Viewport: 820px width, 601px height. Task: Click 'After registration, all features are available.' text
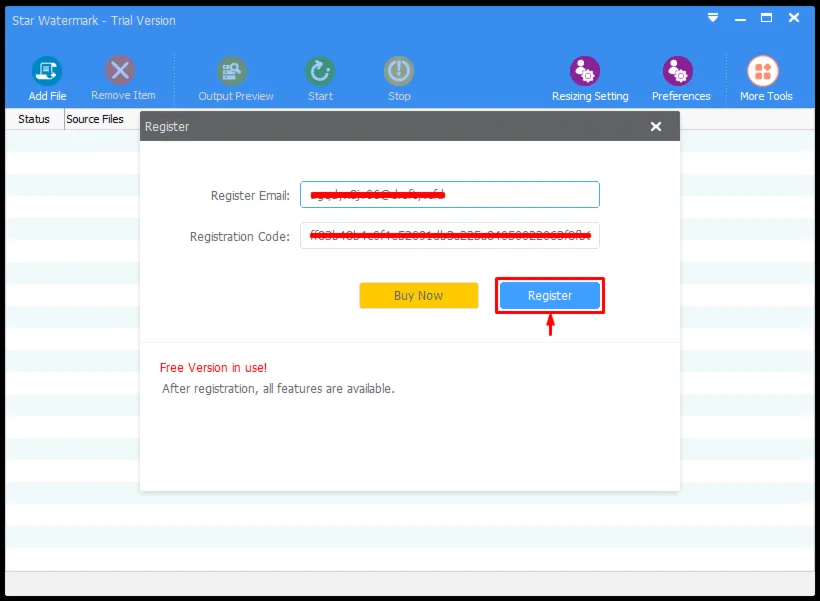pyautogui.click(x=278, y=389)
